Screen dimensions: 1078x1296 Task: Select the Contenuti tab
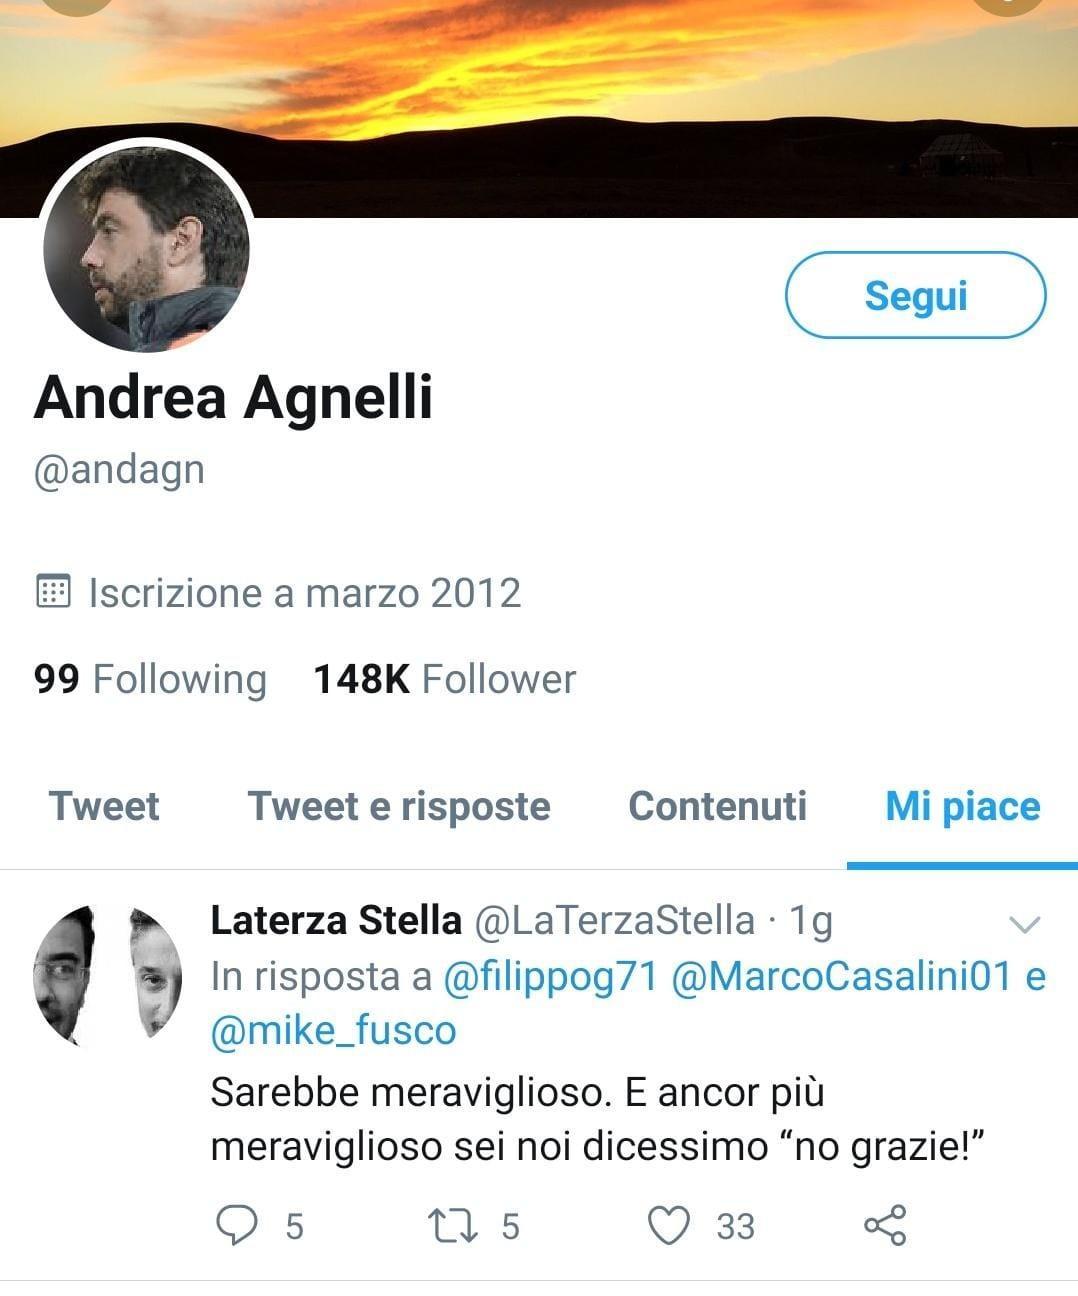point(717,806)
